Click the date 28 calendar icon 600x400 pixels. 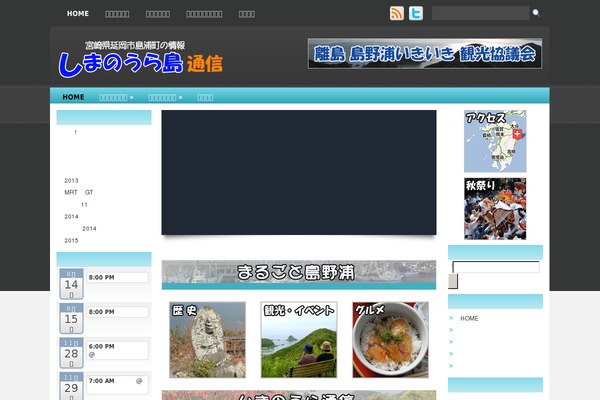coord(71,353)
